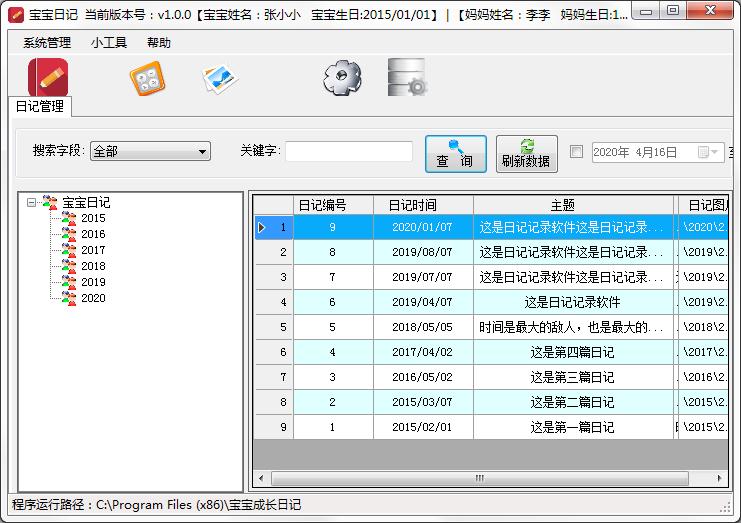The image size is (741, 523).
Task: Select year 2015 in tree
Action: 93,218
